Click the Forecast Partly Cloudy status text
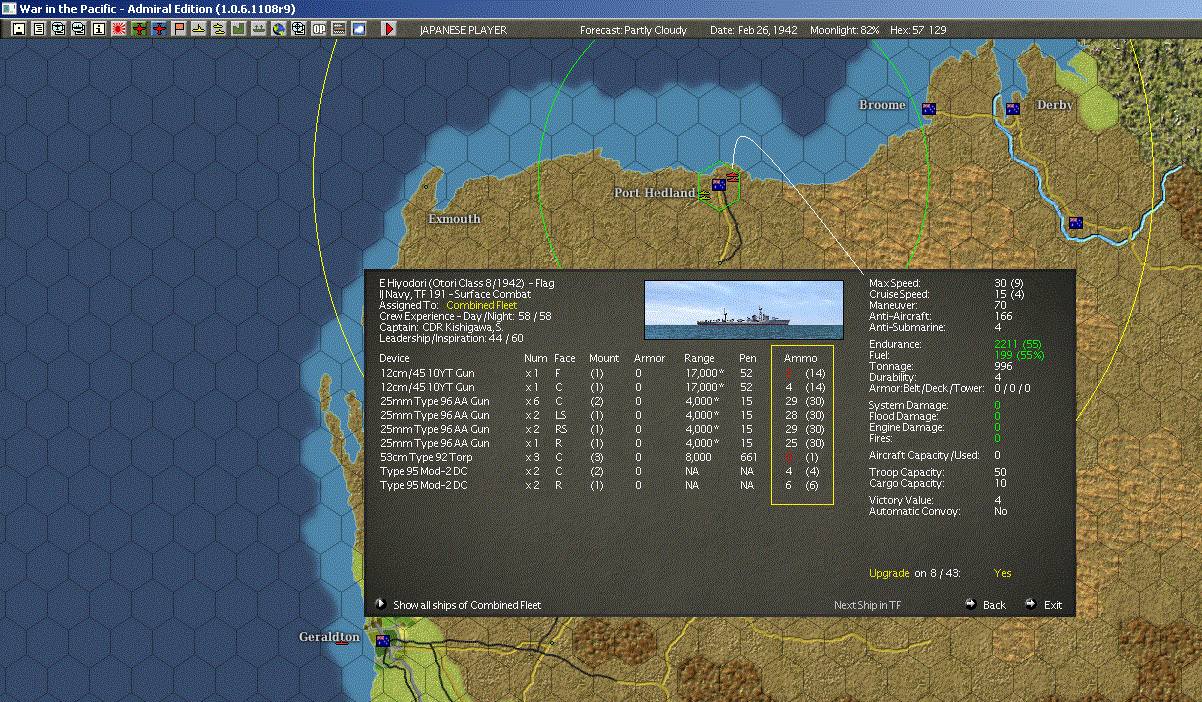 point(633,30)
